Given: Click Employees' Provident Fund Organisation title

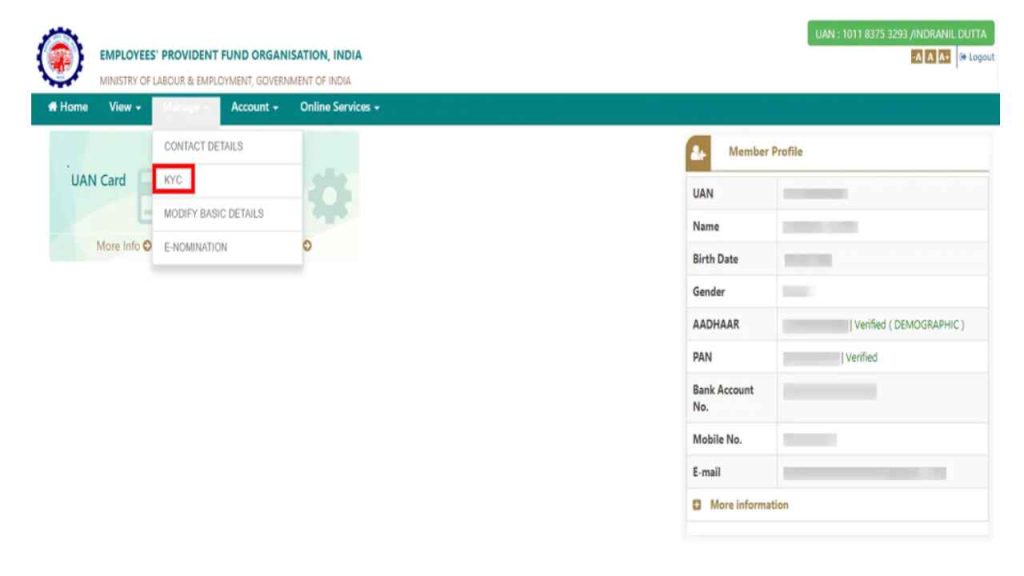Looking at the screenshot, I should coord(231,55).
